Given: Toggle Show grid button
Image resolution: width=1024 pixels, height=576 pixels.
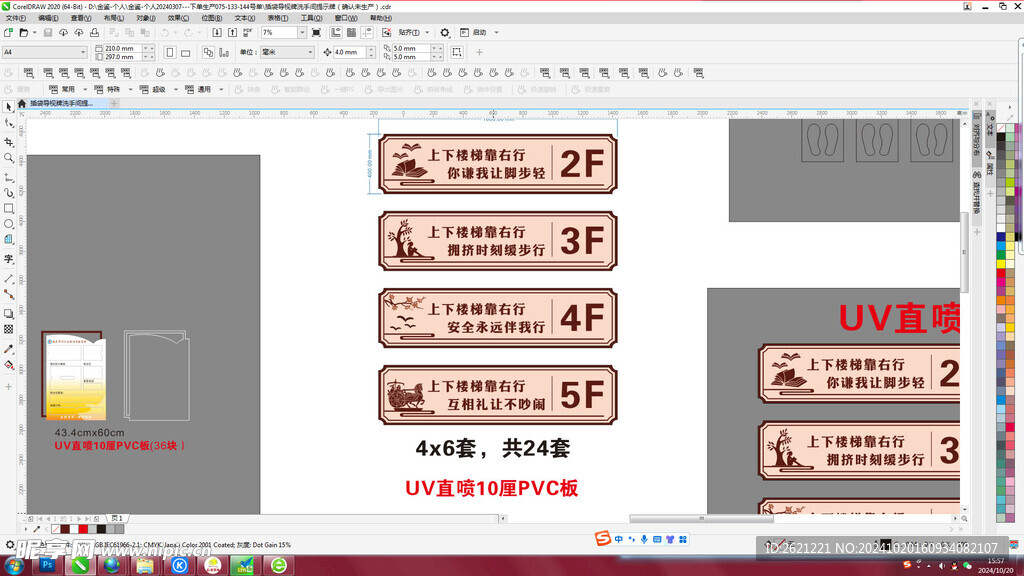Looking at the screenshot, I should [x=351, y=32].
